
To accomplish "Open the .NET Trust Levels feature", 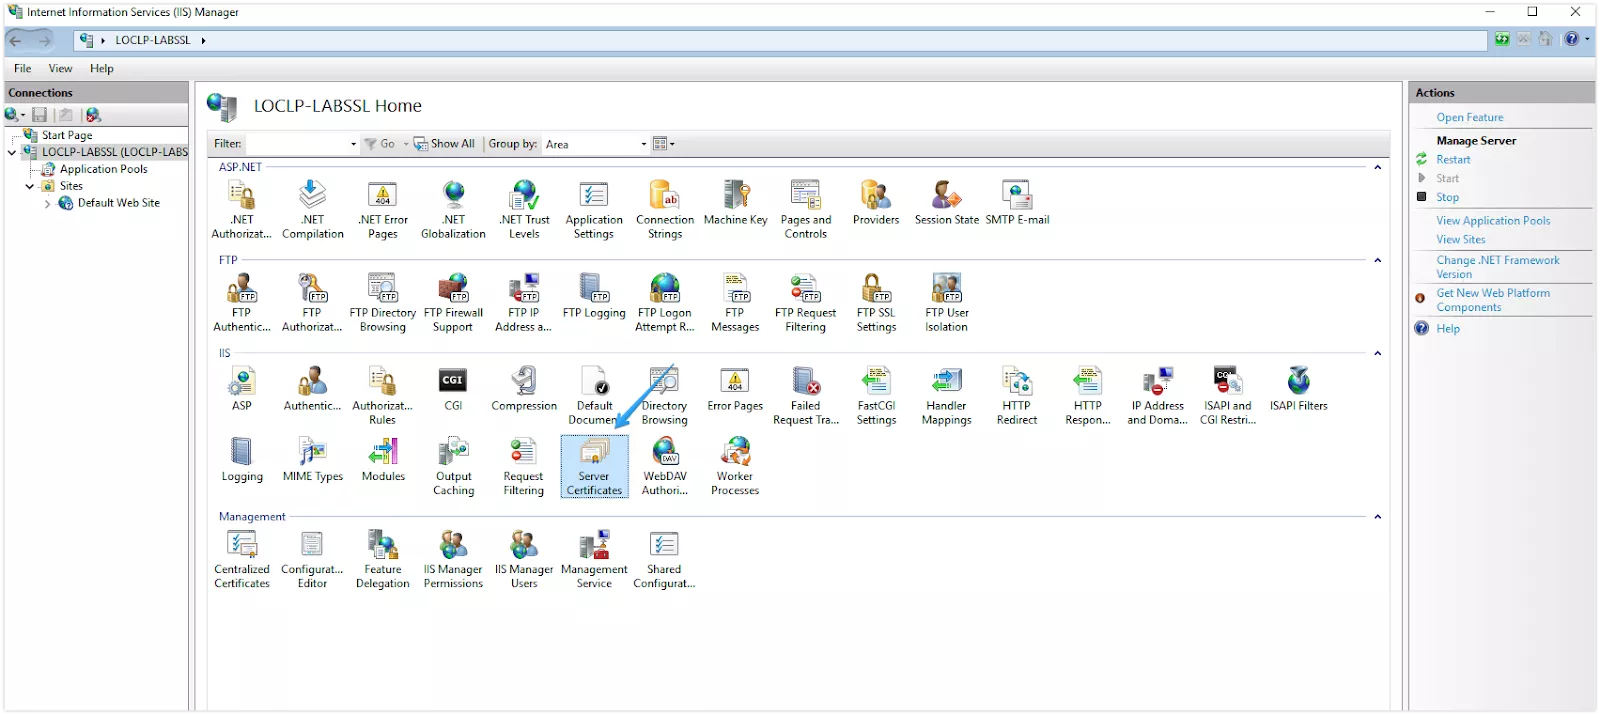I will tap(524, 210).
